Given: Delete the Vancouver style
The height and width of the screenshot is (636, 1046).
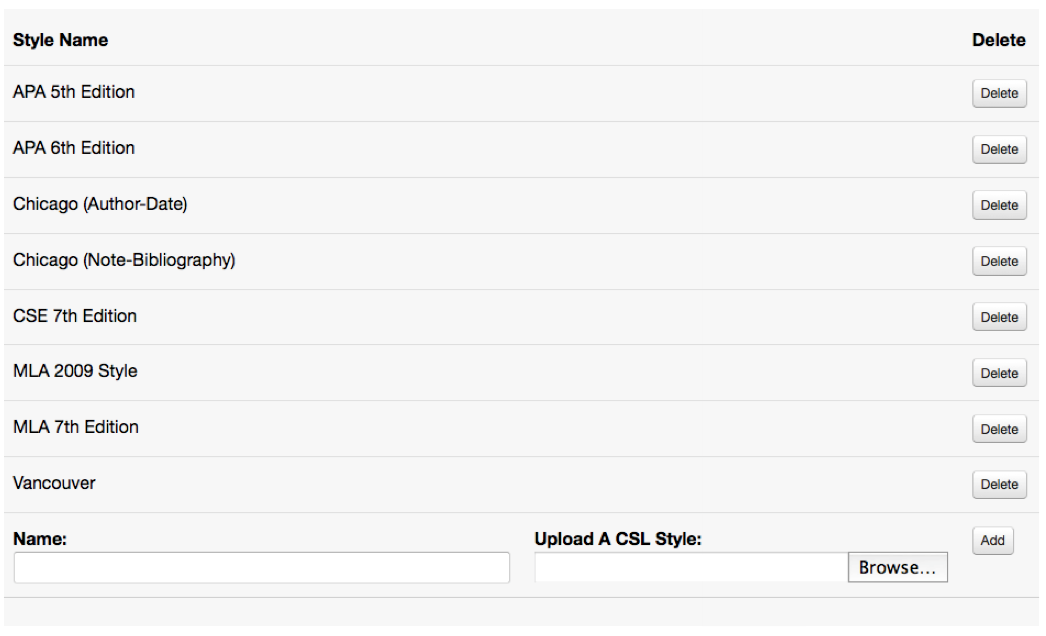Looking at the screenshot, I should [x=999, y=484].
